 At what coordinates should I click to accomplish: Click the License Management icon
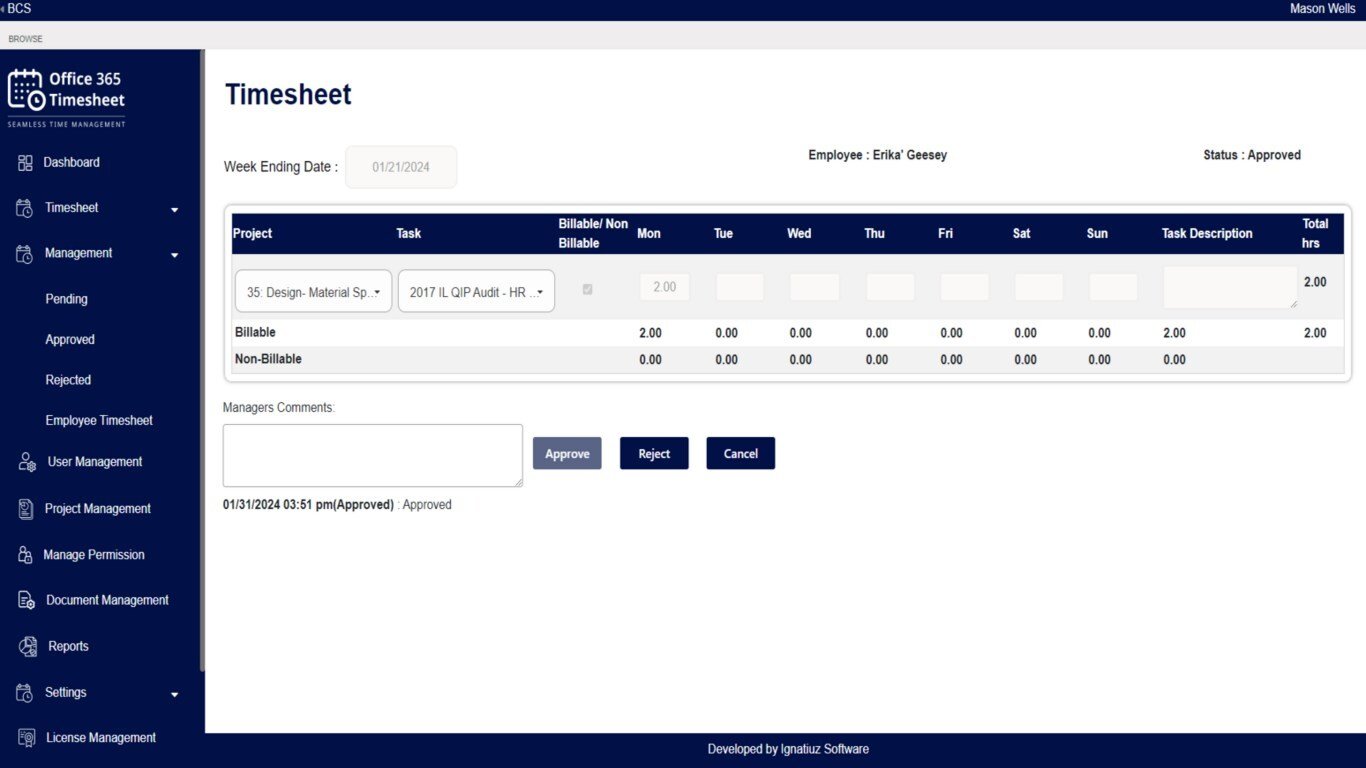pyautogui.click(x=27, y=738)
